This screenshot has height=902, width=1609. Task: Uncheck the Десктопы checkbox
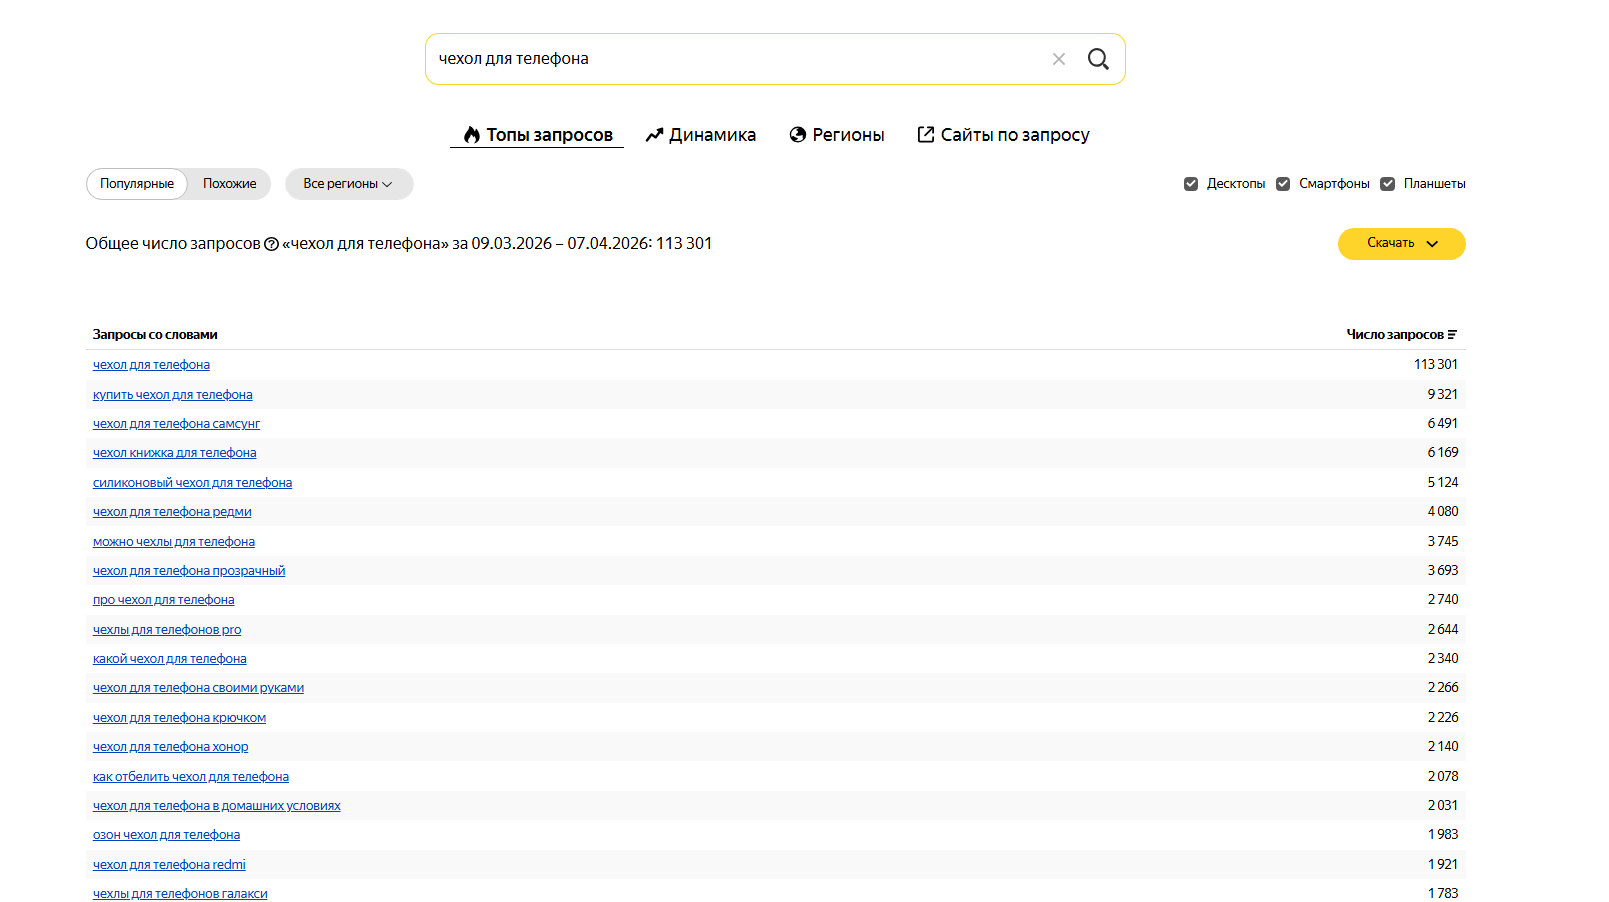click(1190, 183)
